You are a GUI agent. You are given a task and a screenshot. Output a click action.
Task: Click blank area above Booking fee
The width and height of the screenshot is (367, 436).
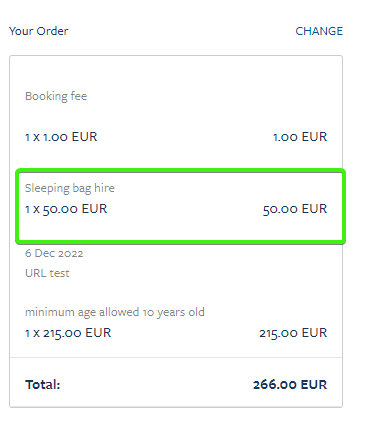click(176, 73)
